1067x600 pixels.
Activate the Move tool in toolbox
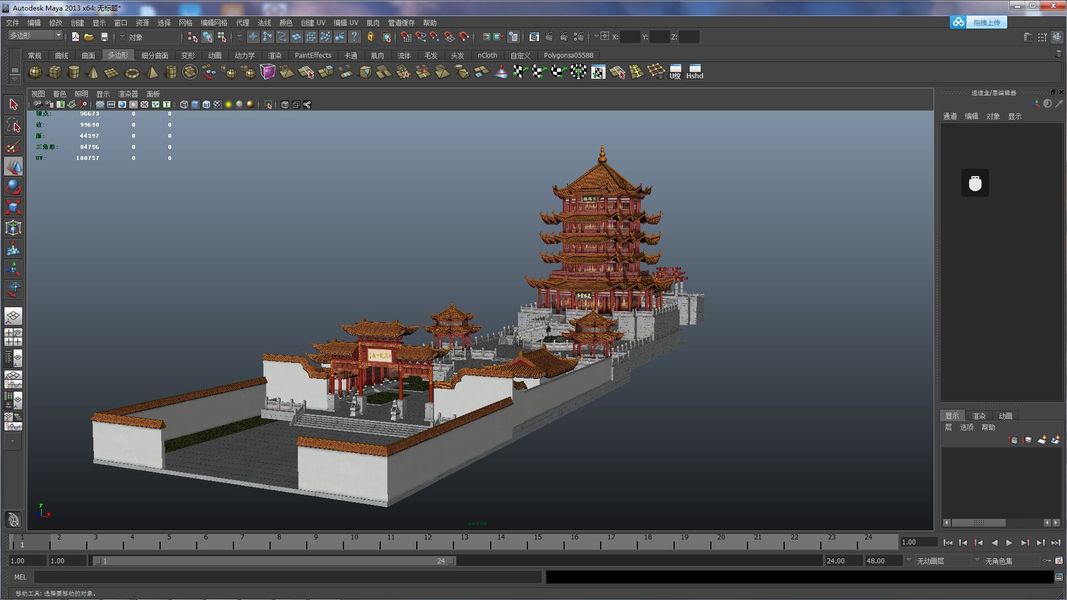pyautogui.click(x=13, y=167)
